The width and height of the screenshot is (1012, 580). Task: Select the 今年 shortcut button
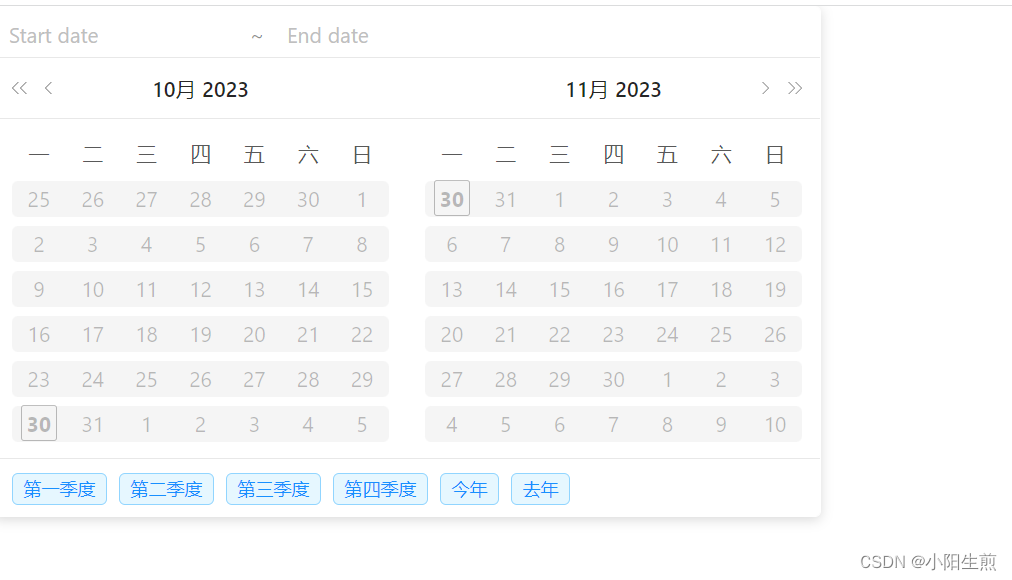[469, 489]
